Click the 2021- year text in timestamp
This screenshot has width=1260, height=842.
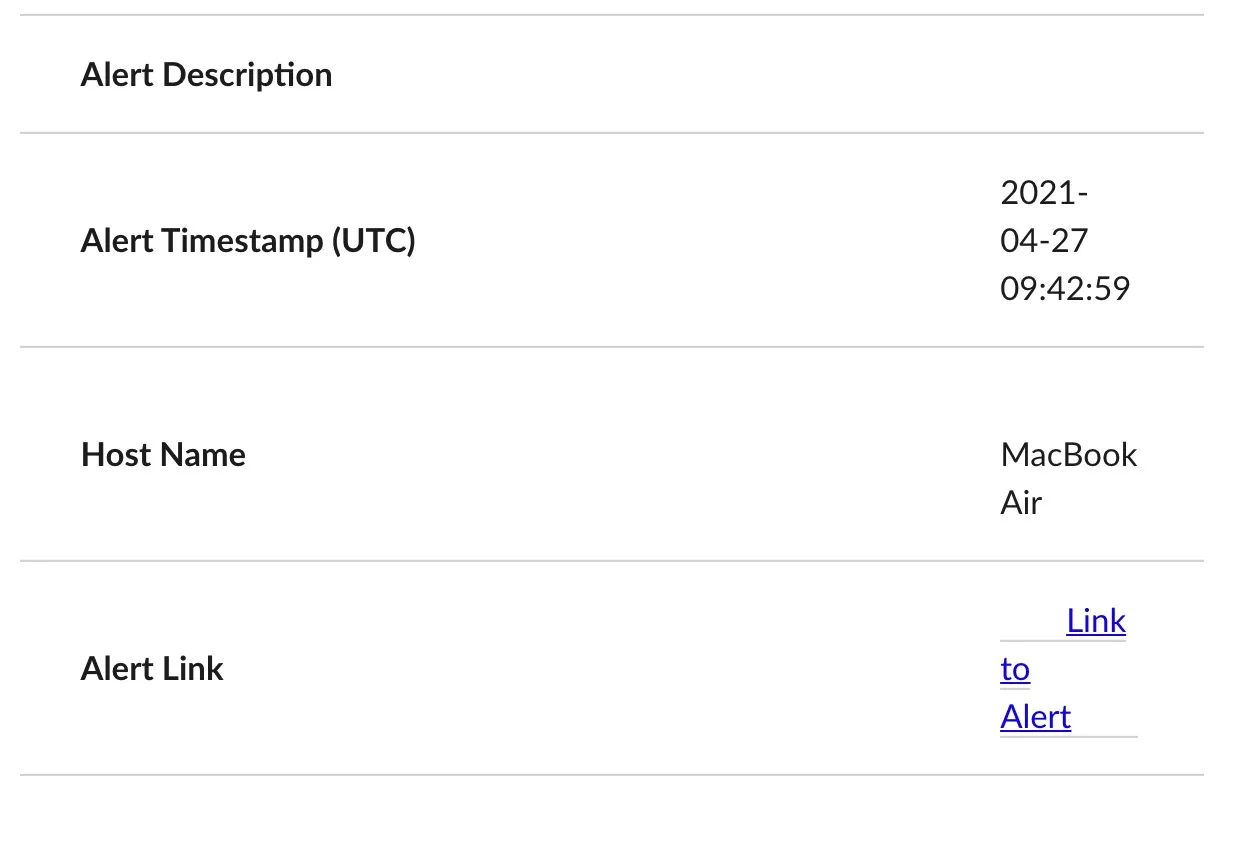point(1043,192)
